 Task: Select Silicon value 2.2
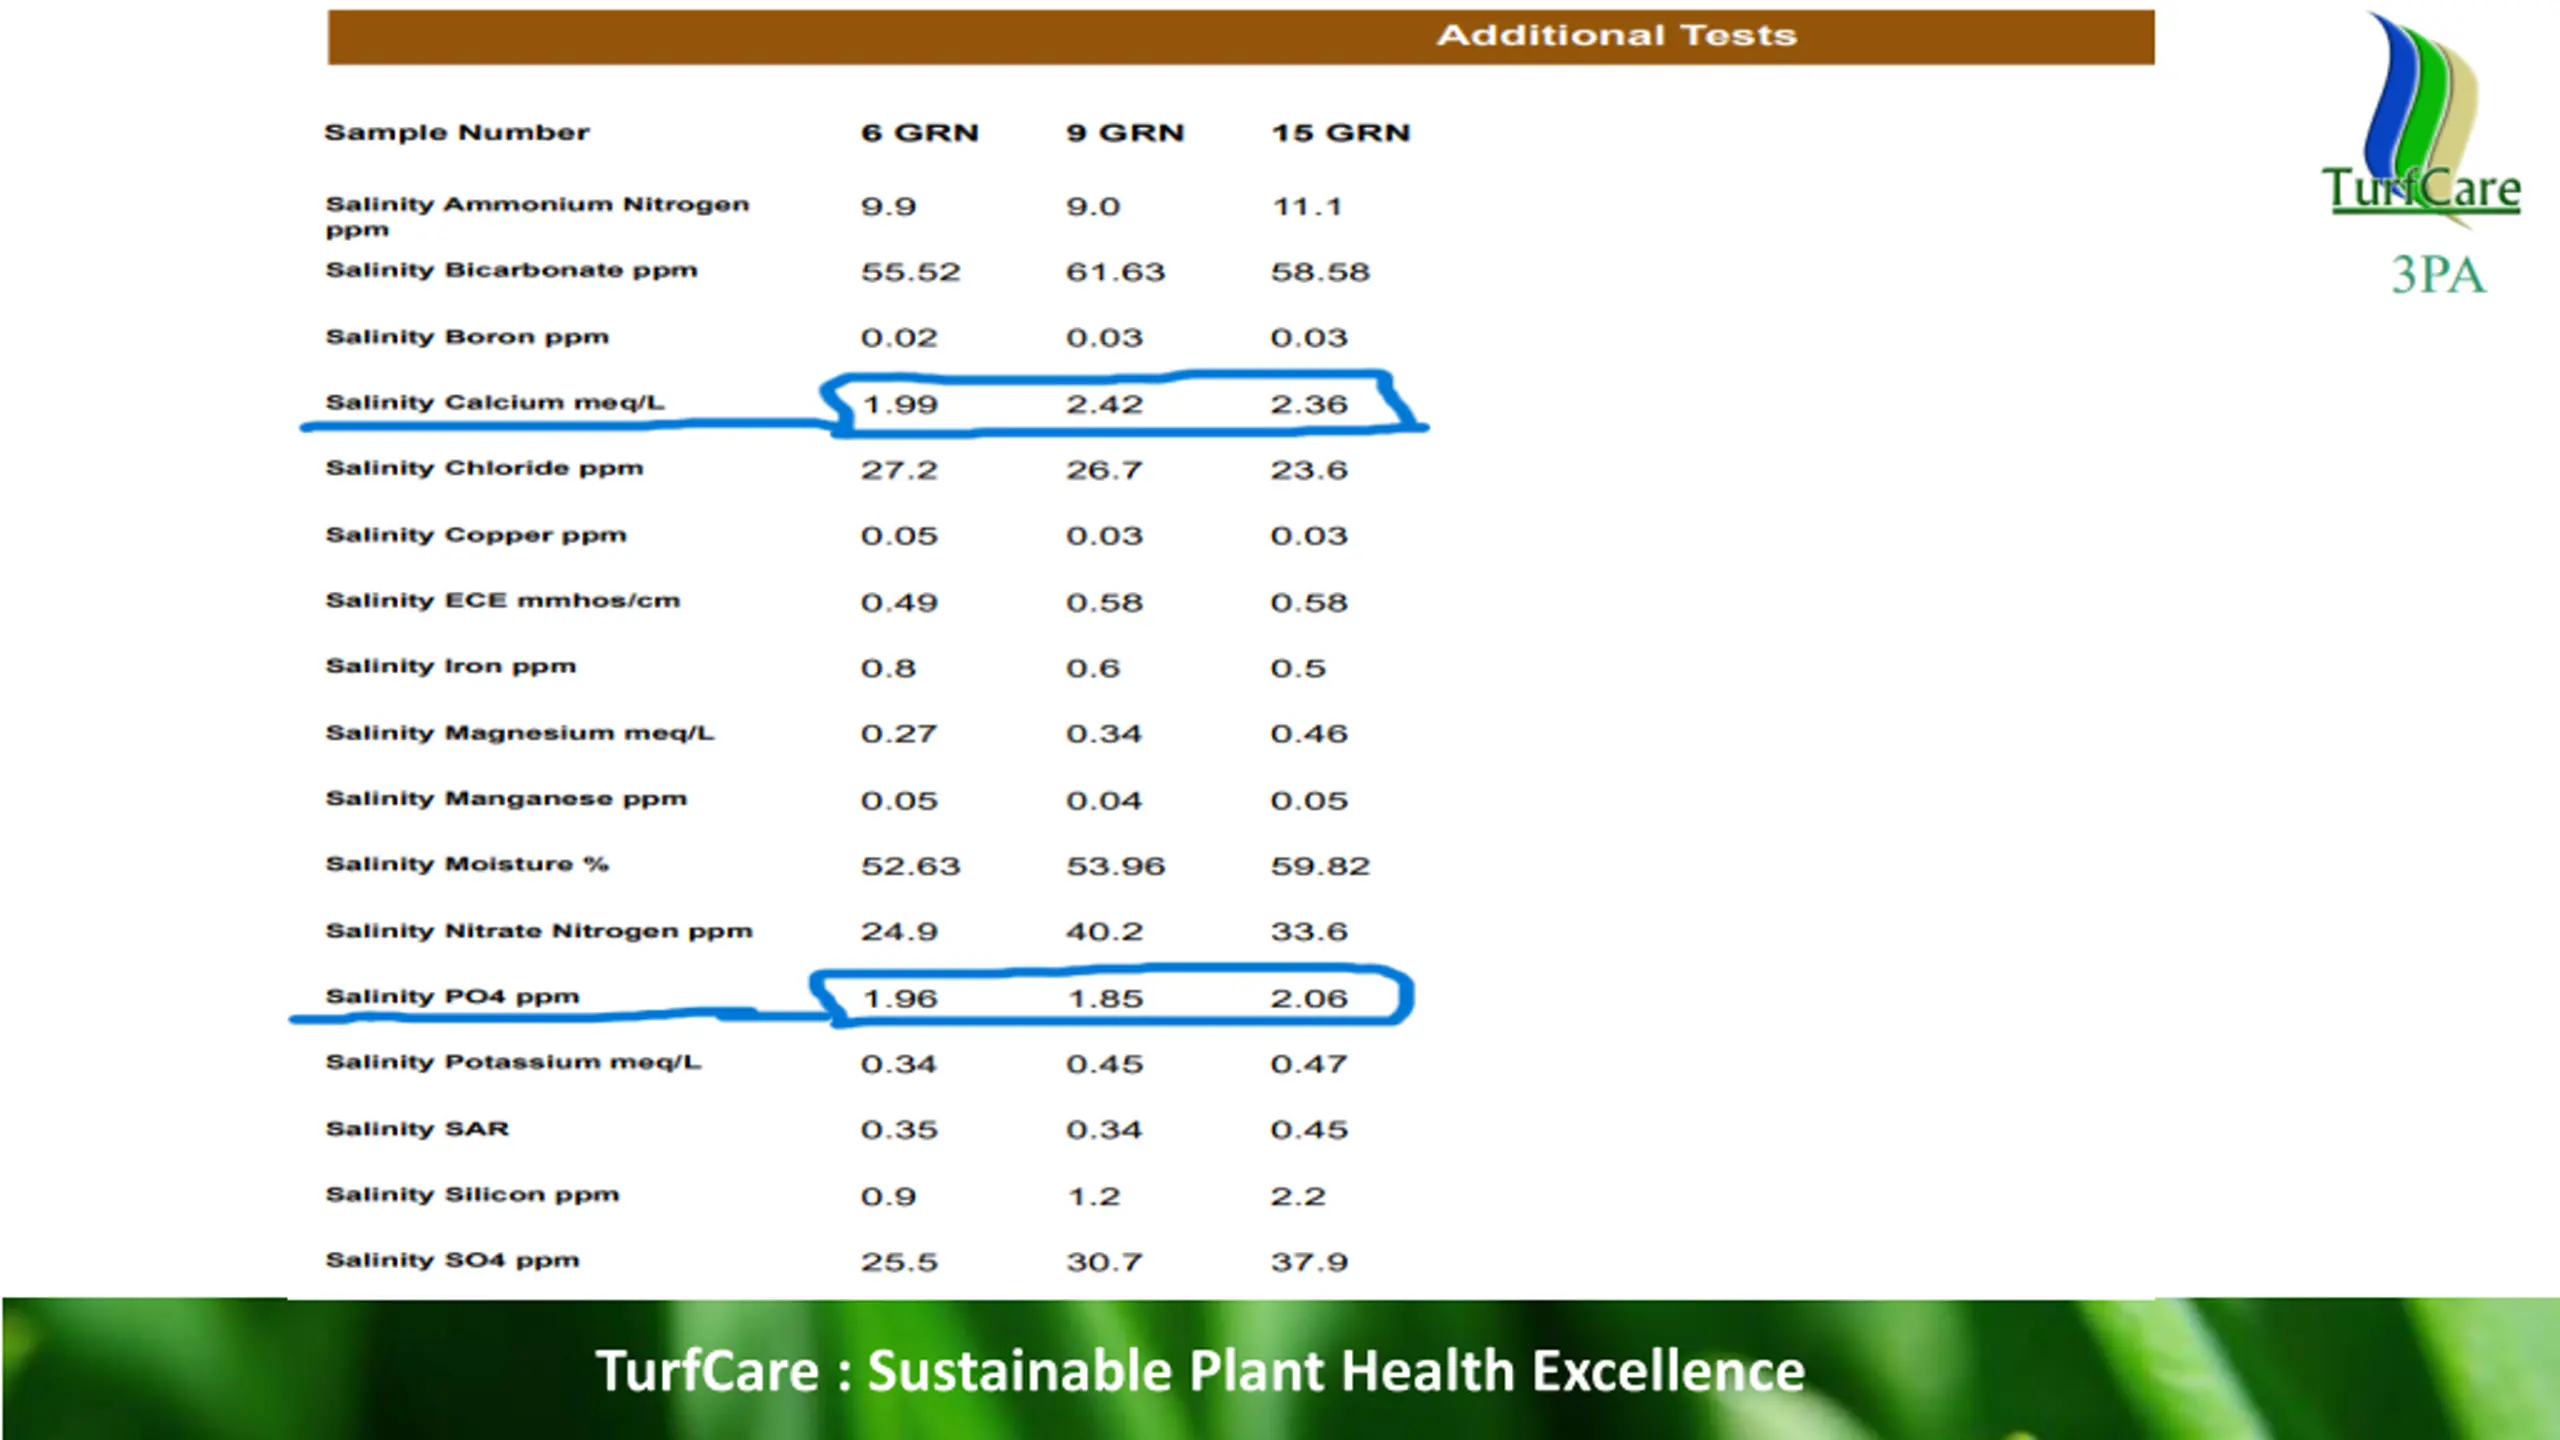[x=1298, y=1197]
